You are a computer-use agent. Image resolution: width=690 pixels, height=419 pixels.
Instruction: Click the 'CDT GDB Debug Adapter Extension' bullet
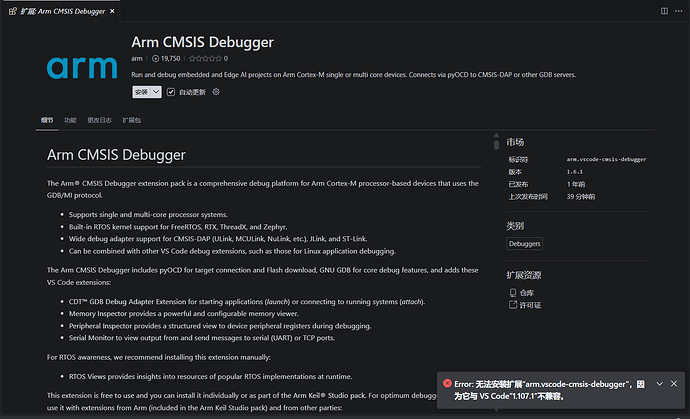[247, 301]
